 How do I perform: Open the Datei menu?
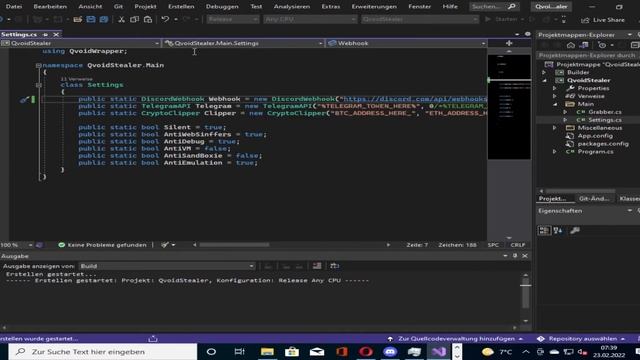coord(14,7)
